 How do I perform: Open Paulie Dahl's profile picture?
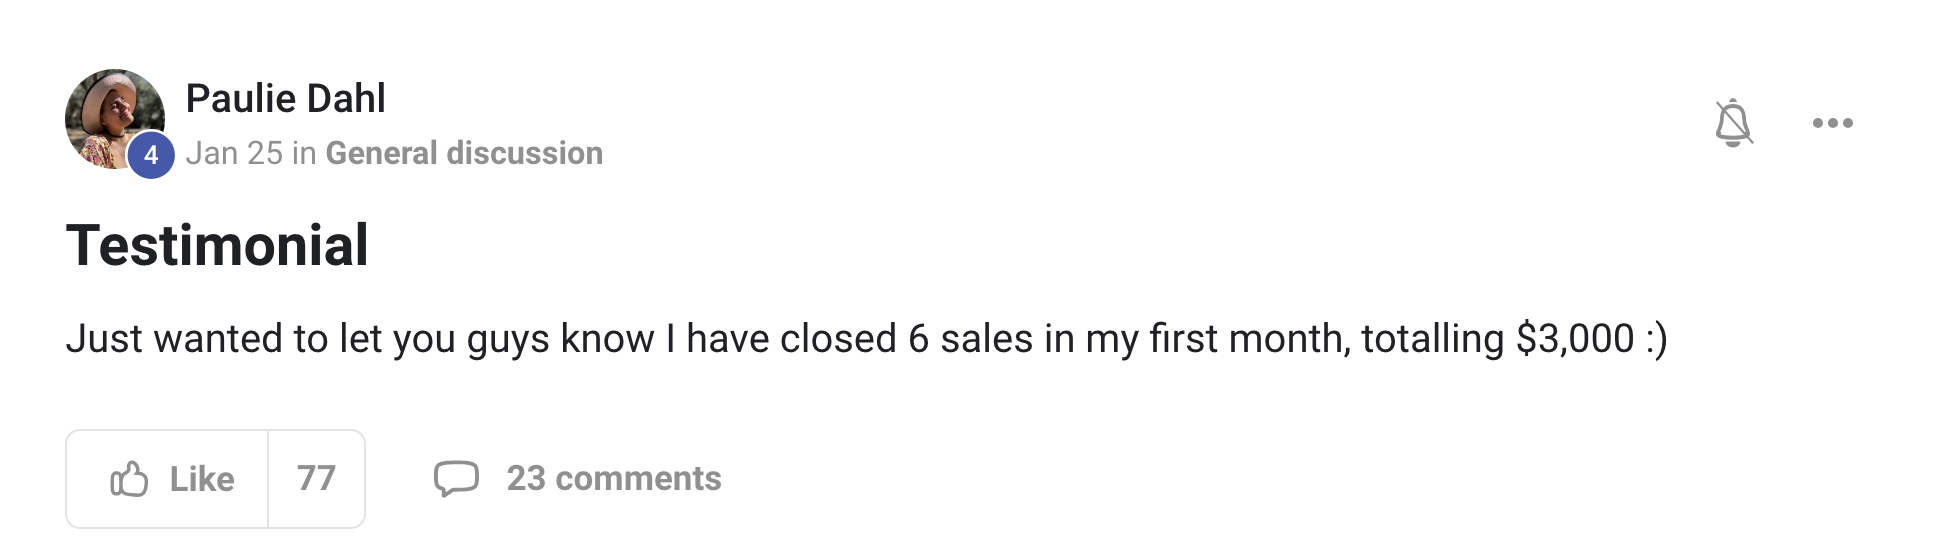[112, 115]
